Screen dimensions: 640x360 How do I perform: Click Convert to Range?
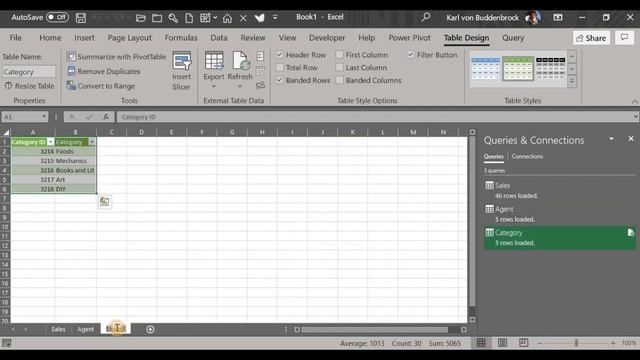101,86
